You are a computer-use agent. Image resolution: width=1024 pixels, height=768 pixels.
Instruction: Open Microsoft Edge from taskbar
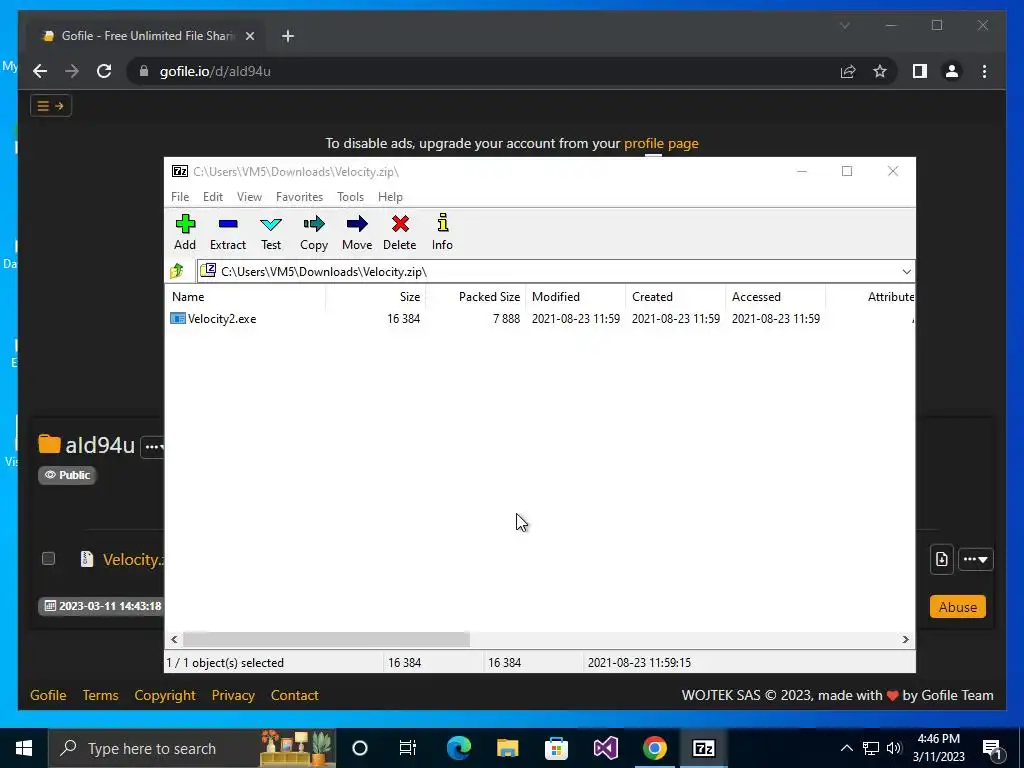point(459,748)
